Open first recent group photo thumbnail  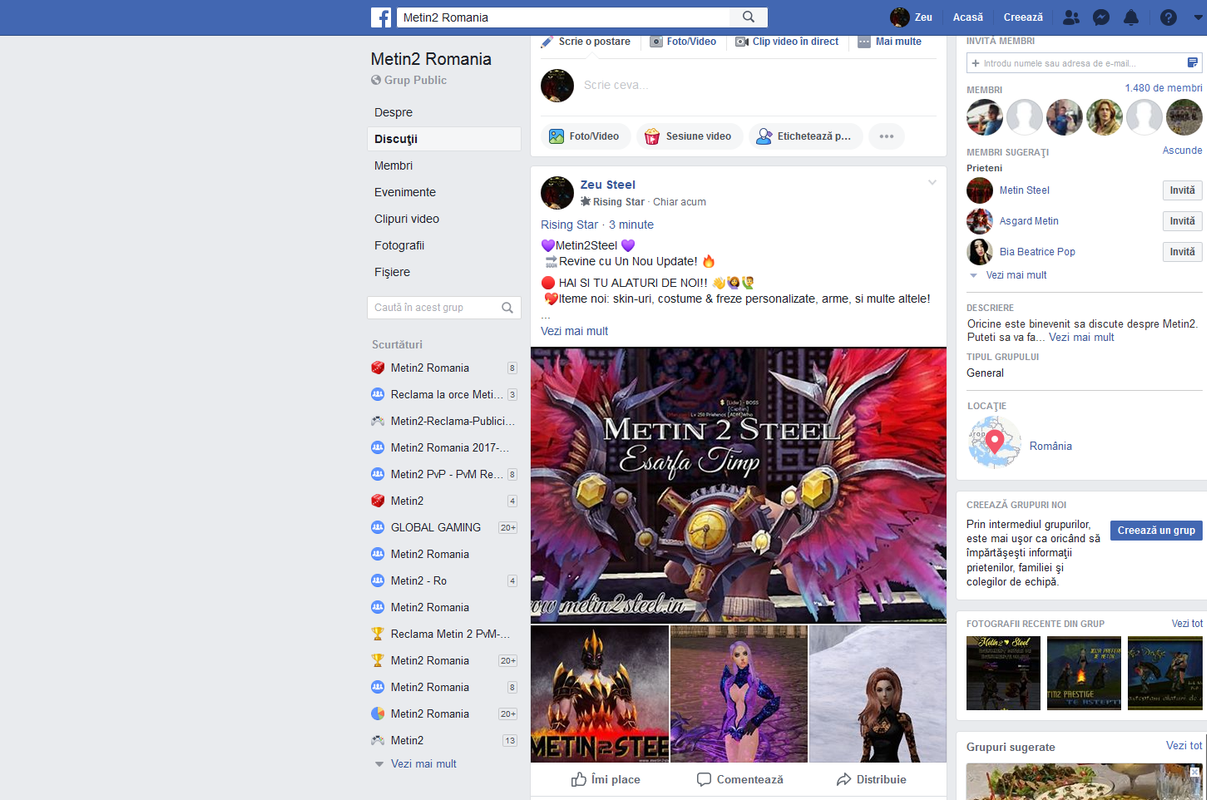tap(1003, 673)
